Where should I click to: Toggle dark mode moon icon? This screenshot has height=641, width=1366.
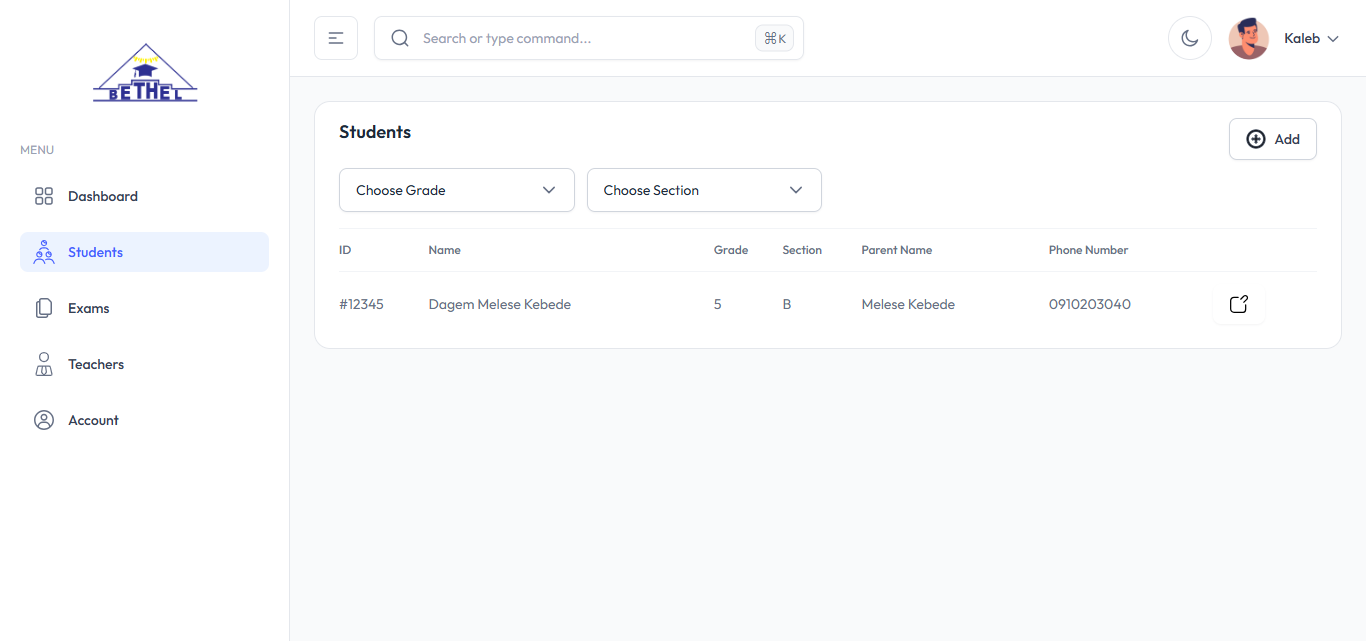1190,38
